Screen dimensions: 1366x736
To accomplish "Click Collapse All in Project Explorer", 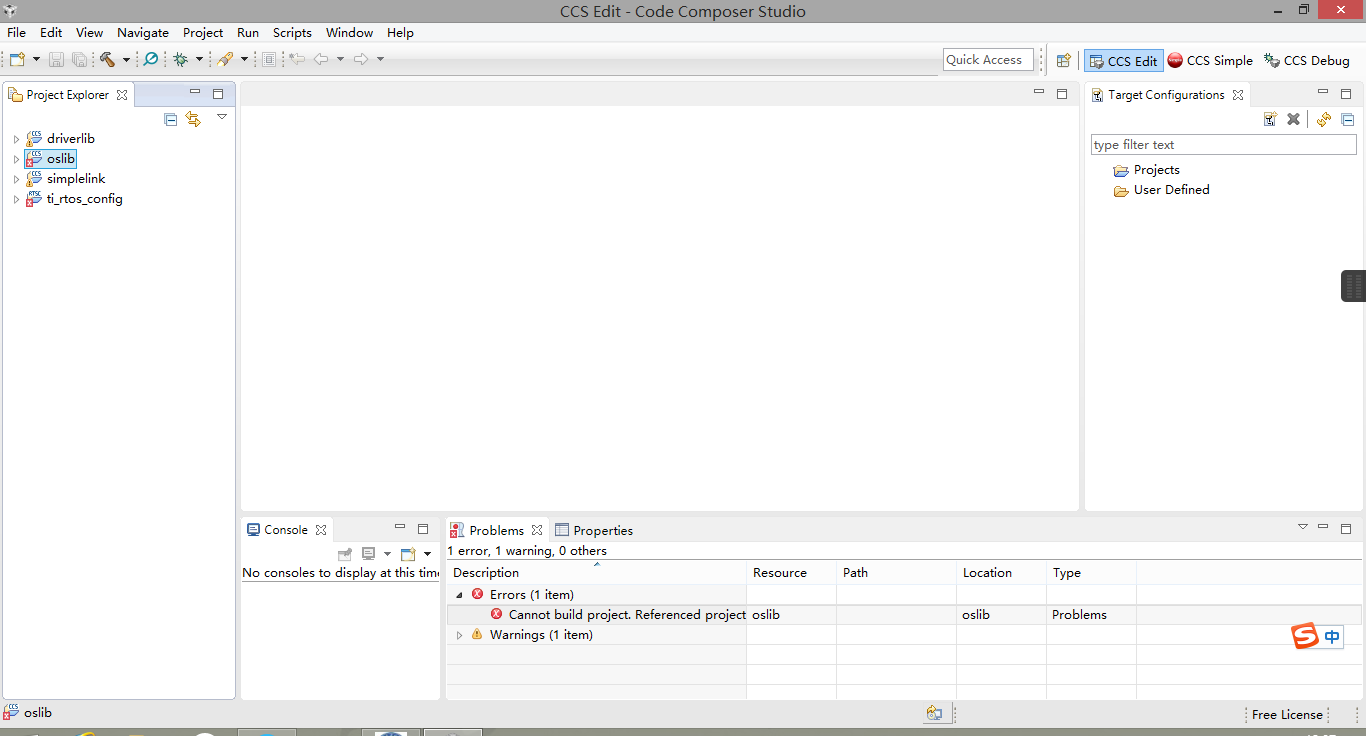I will (170, 119).
